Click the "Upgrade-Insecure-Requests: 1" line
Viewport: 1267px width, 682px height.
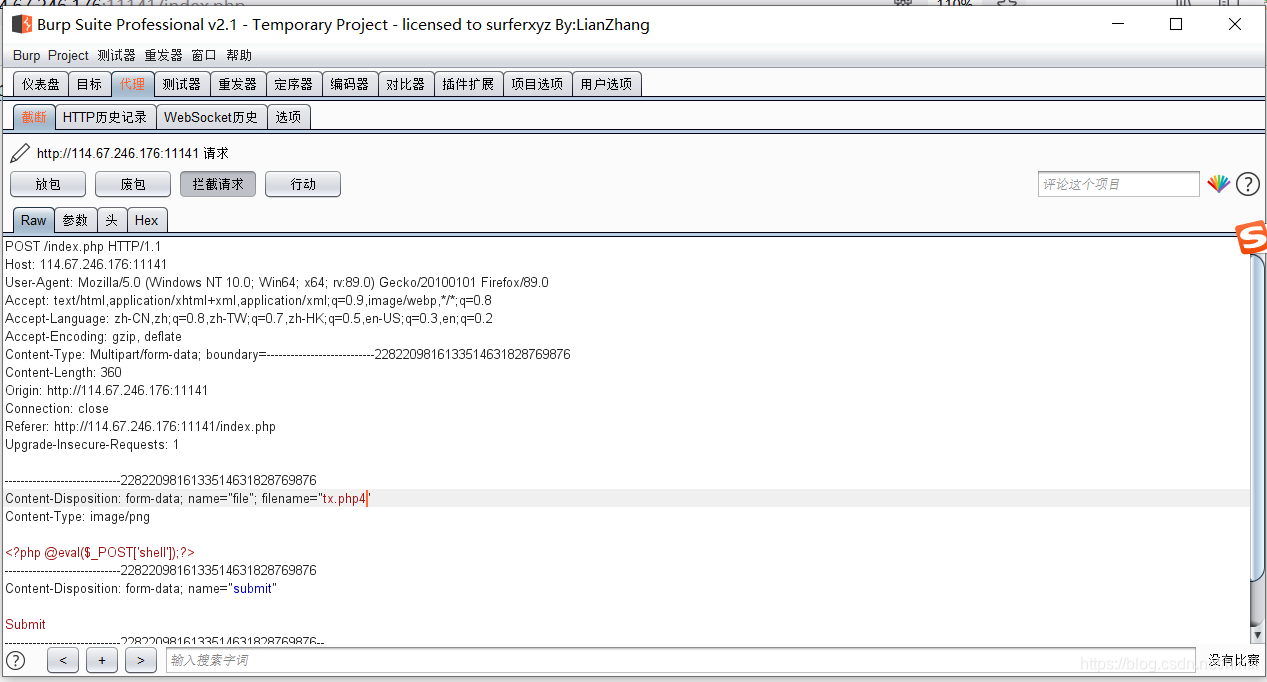click(92, 444)
